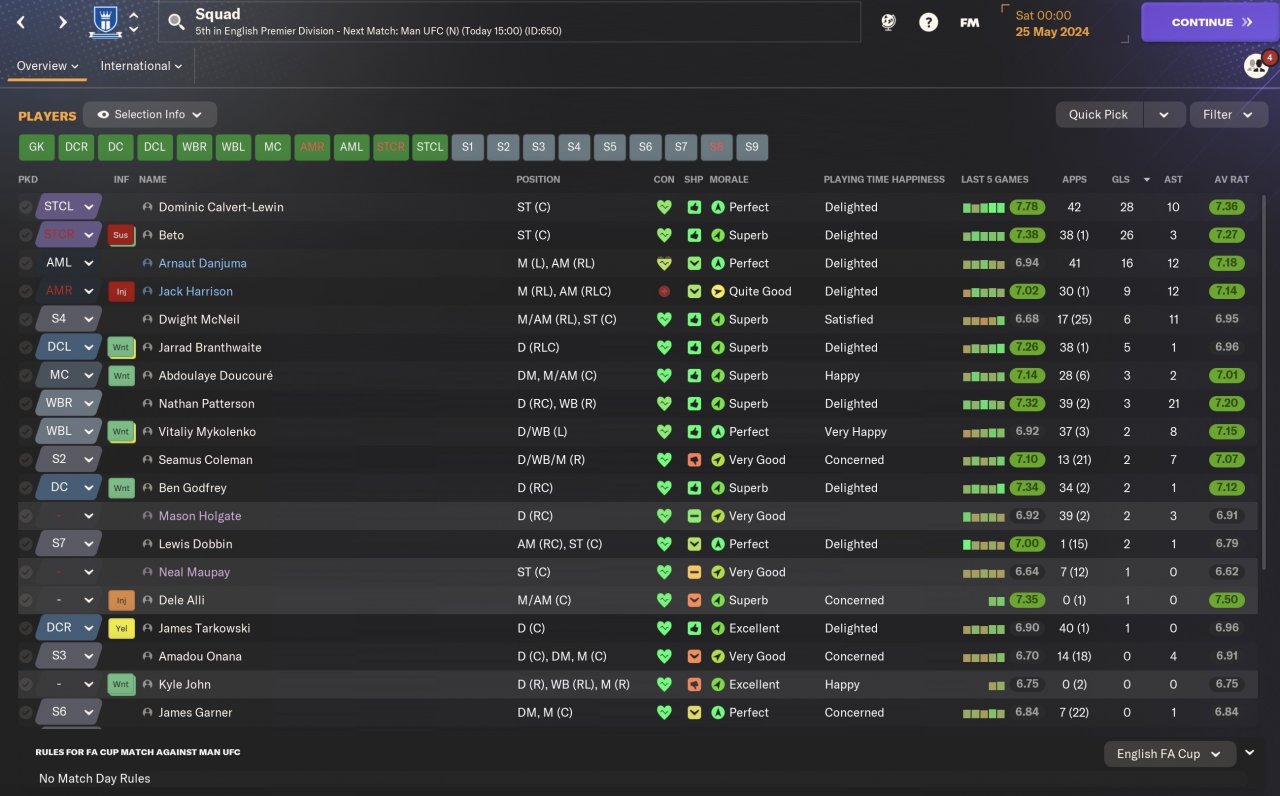The width and height of the screenshot is (1280, 796).
Task: Go back with the left navigation arrow
Action: click(21, 22)
